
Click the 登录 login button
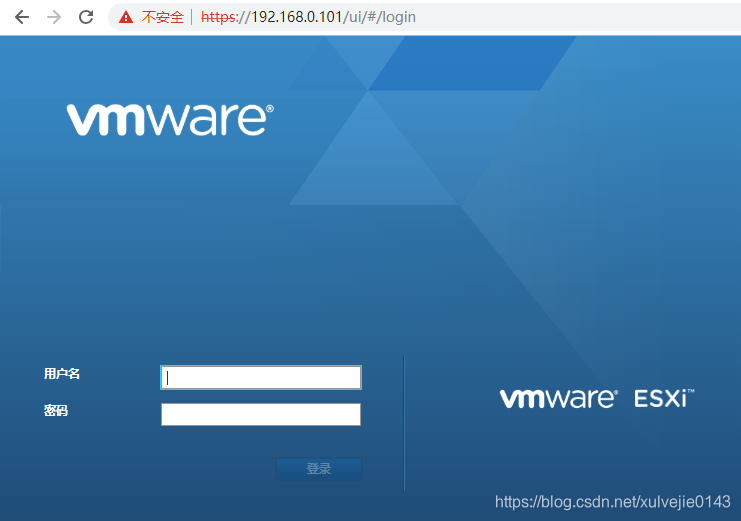point(319,469)
